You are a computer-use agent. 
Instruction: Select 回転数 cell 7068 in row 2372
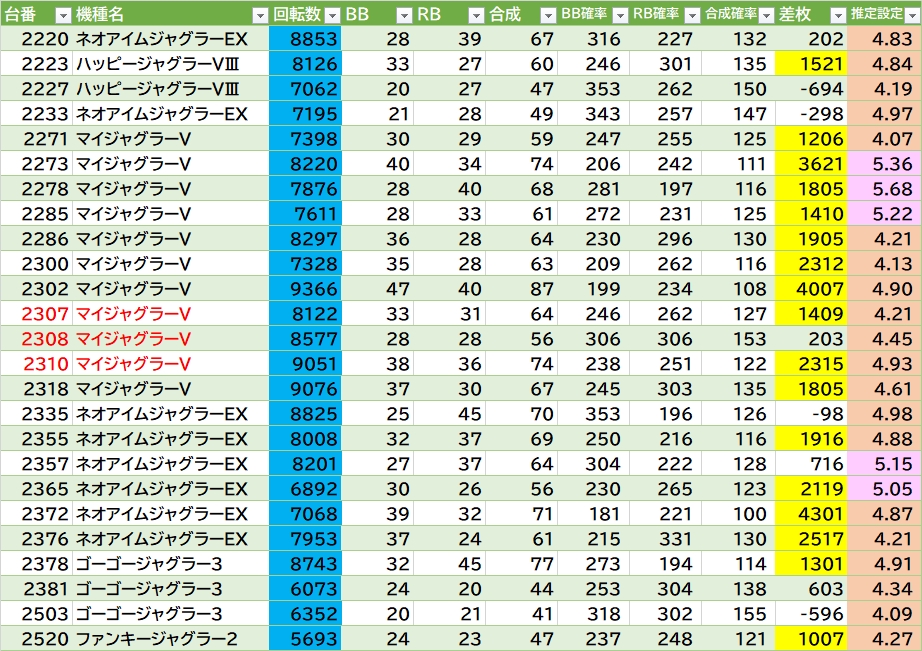pyautogui.click(x=305, y=513)
